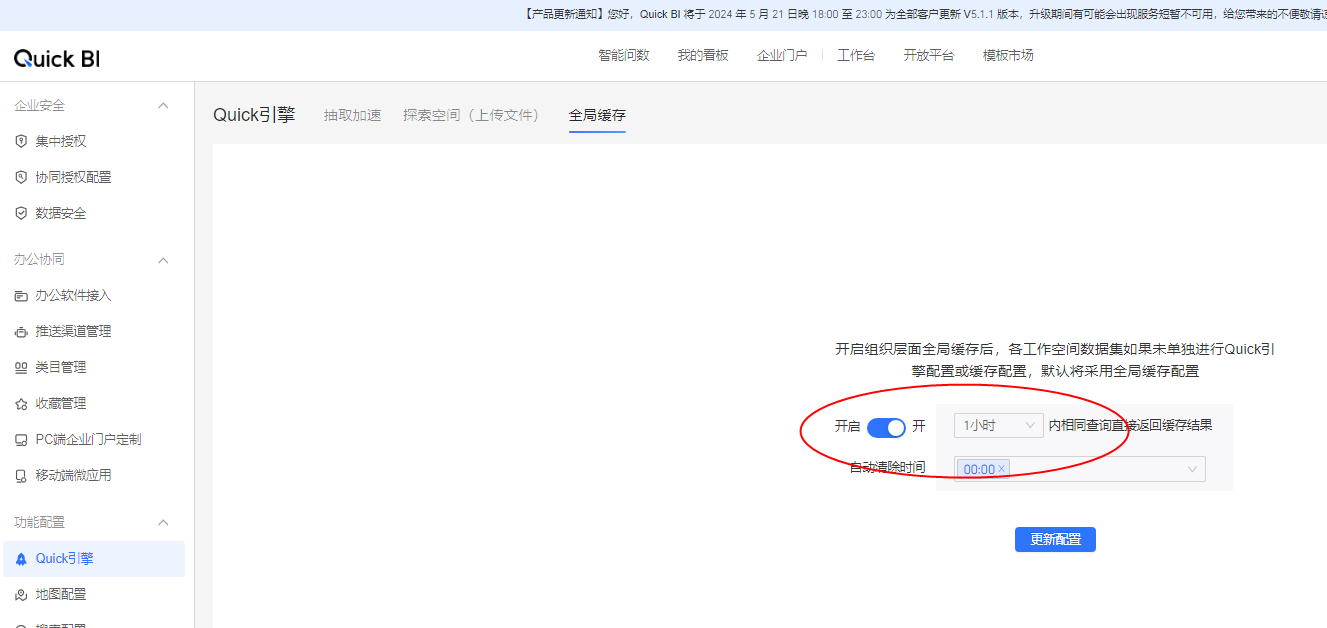Click the shield icon beside 集中授权

tap(21, 141)
